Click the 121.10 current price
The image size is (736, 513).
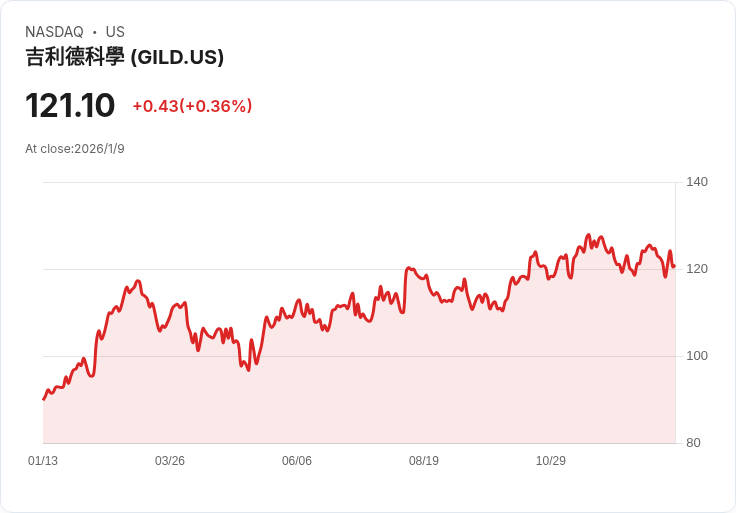point(70,105)
